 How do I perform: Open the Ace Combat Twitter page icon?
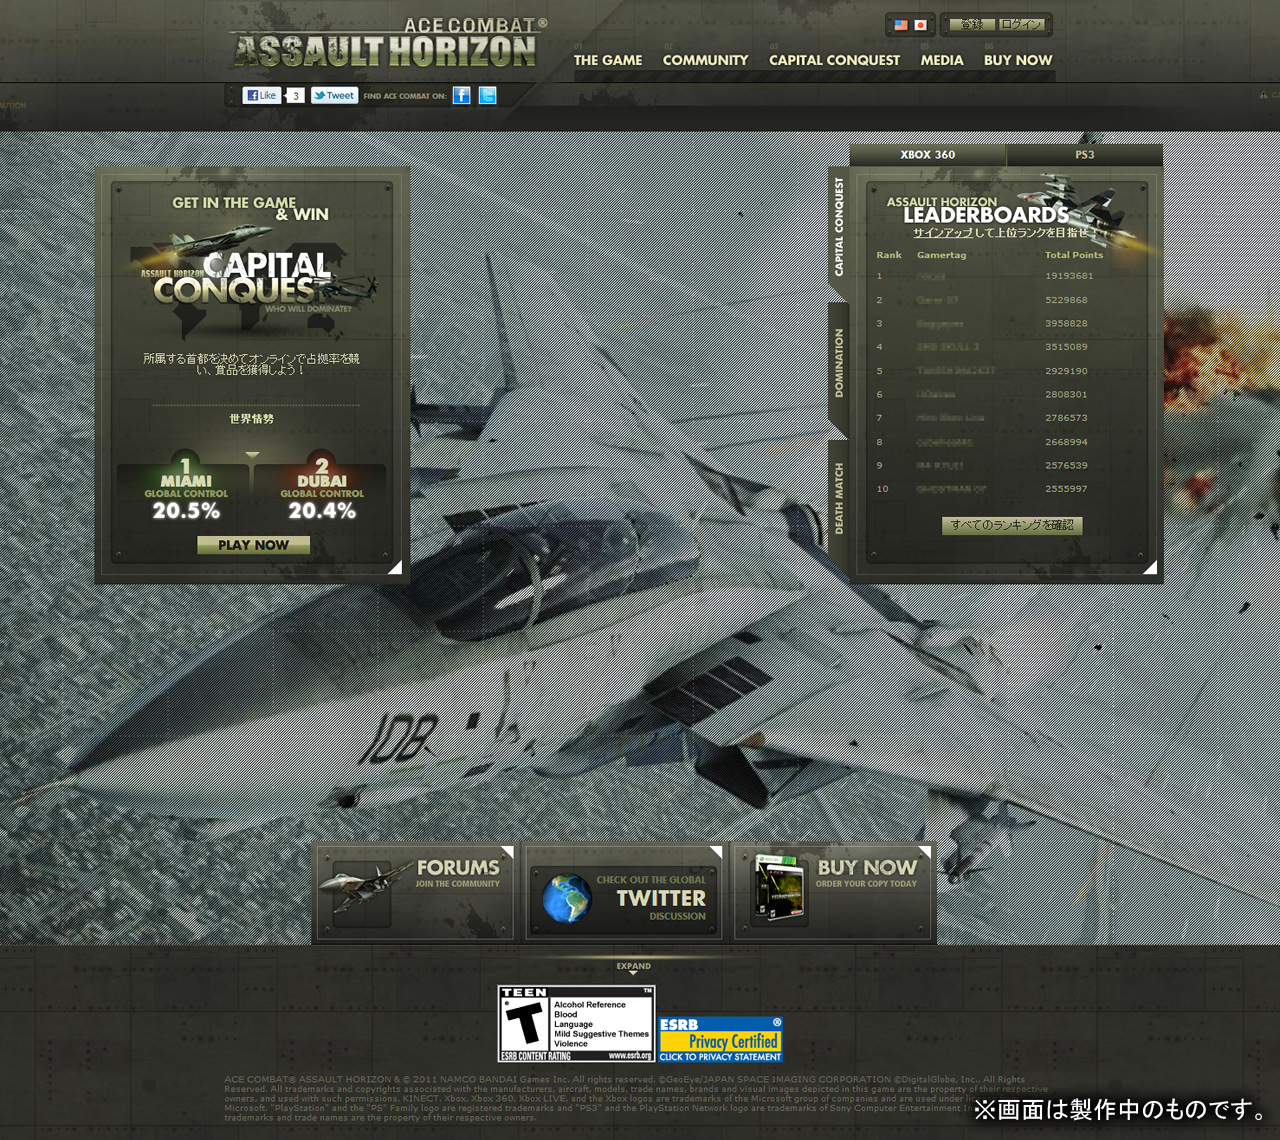click(x=487, y=95)
